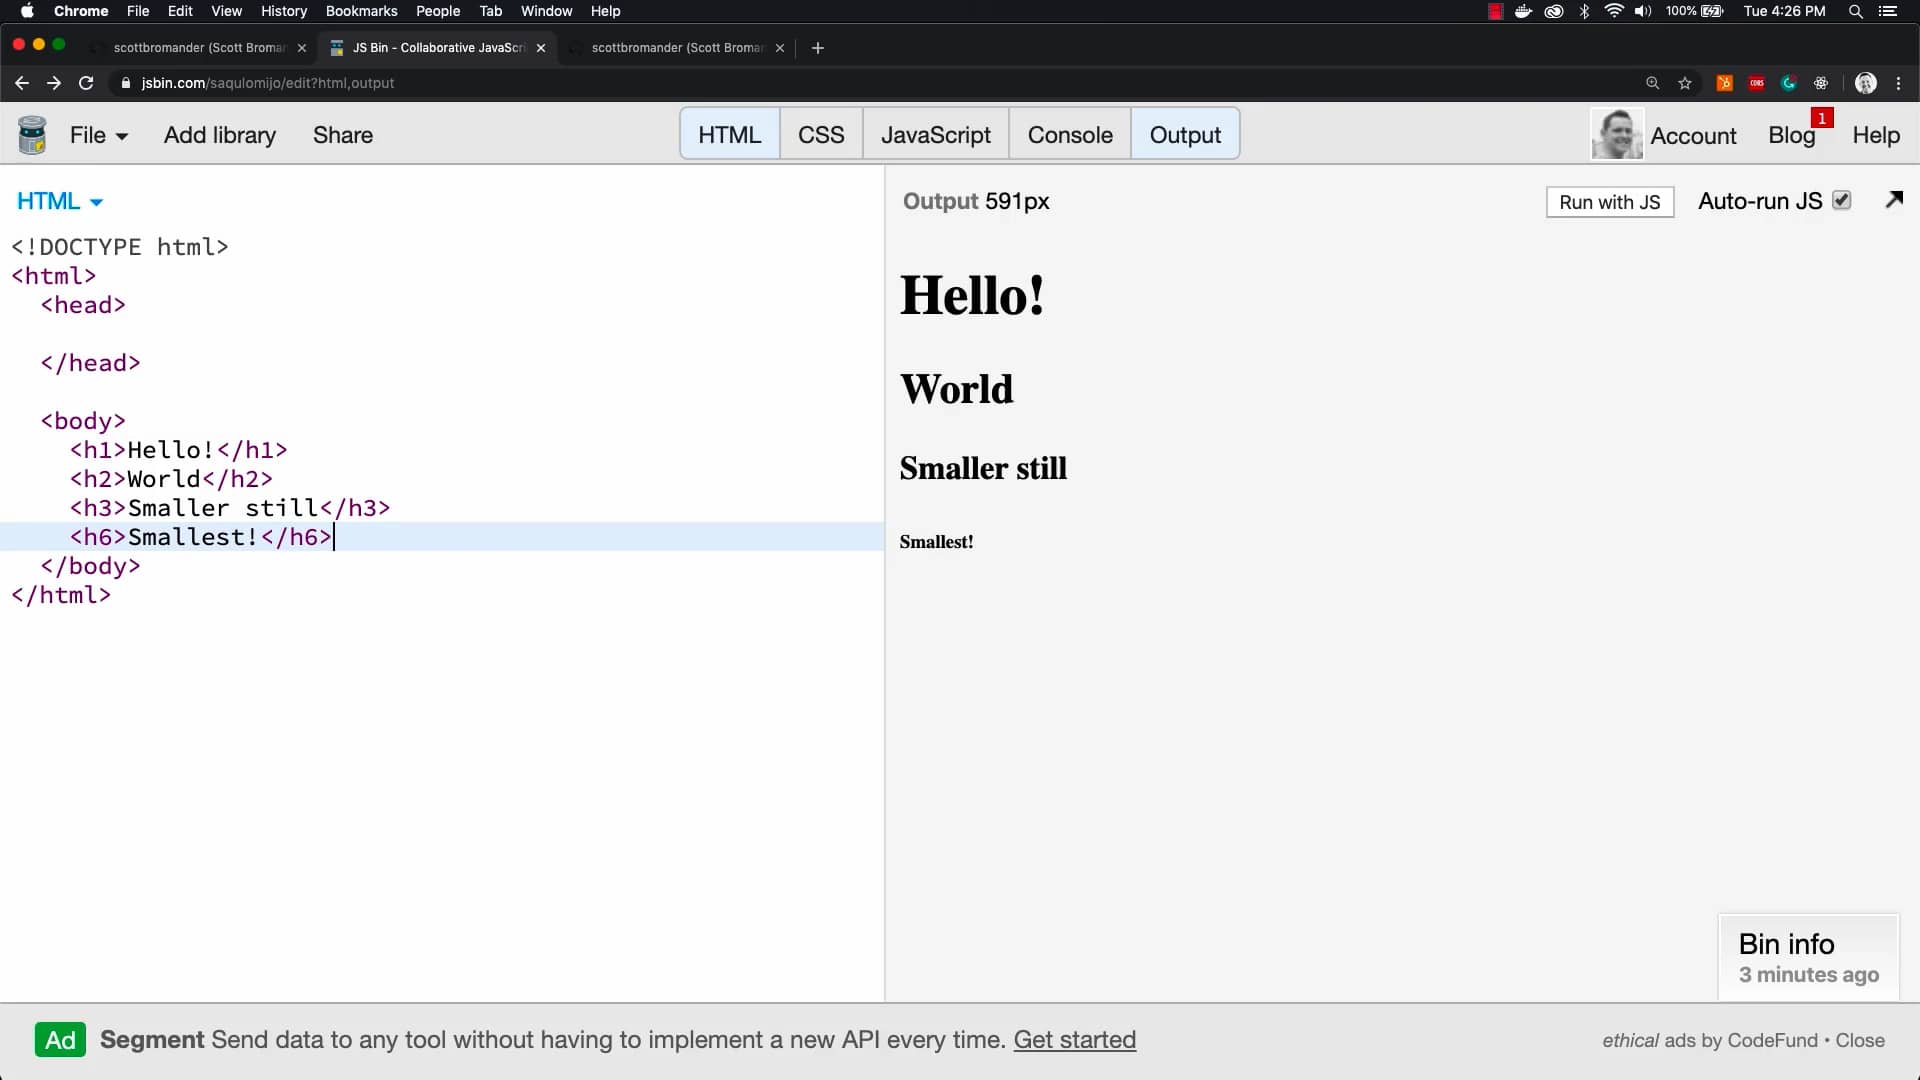Open the fullscreen output arrow icon
This screenshot has width=1920, height=1080.
tap(1893, 200)
